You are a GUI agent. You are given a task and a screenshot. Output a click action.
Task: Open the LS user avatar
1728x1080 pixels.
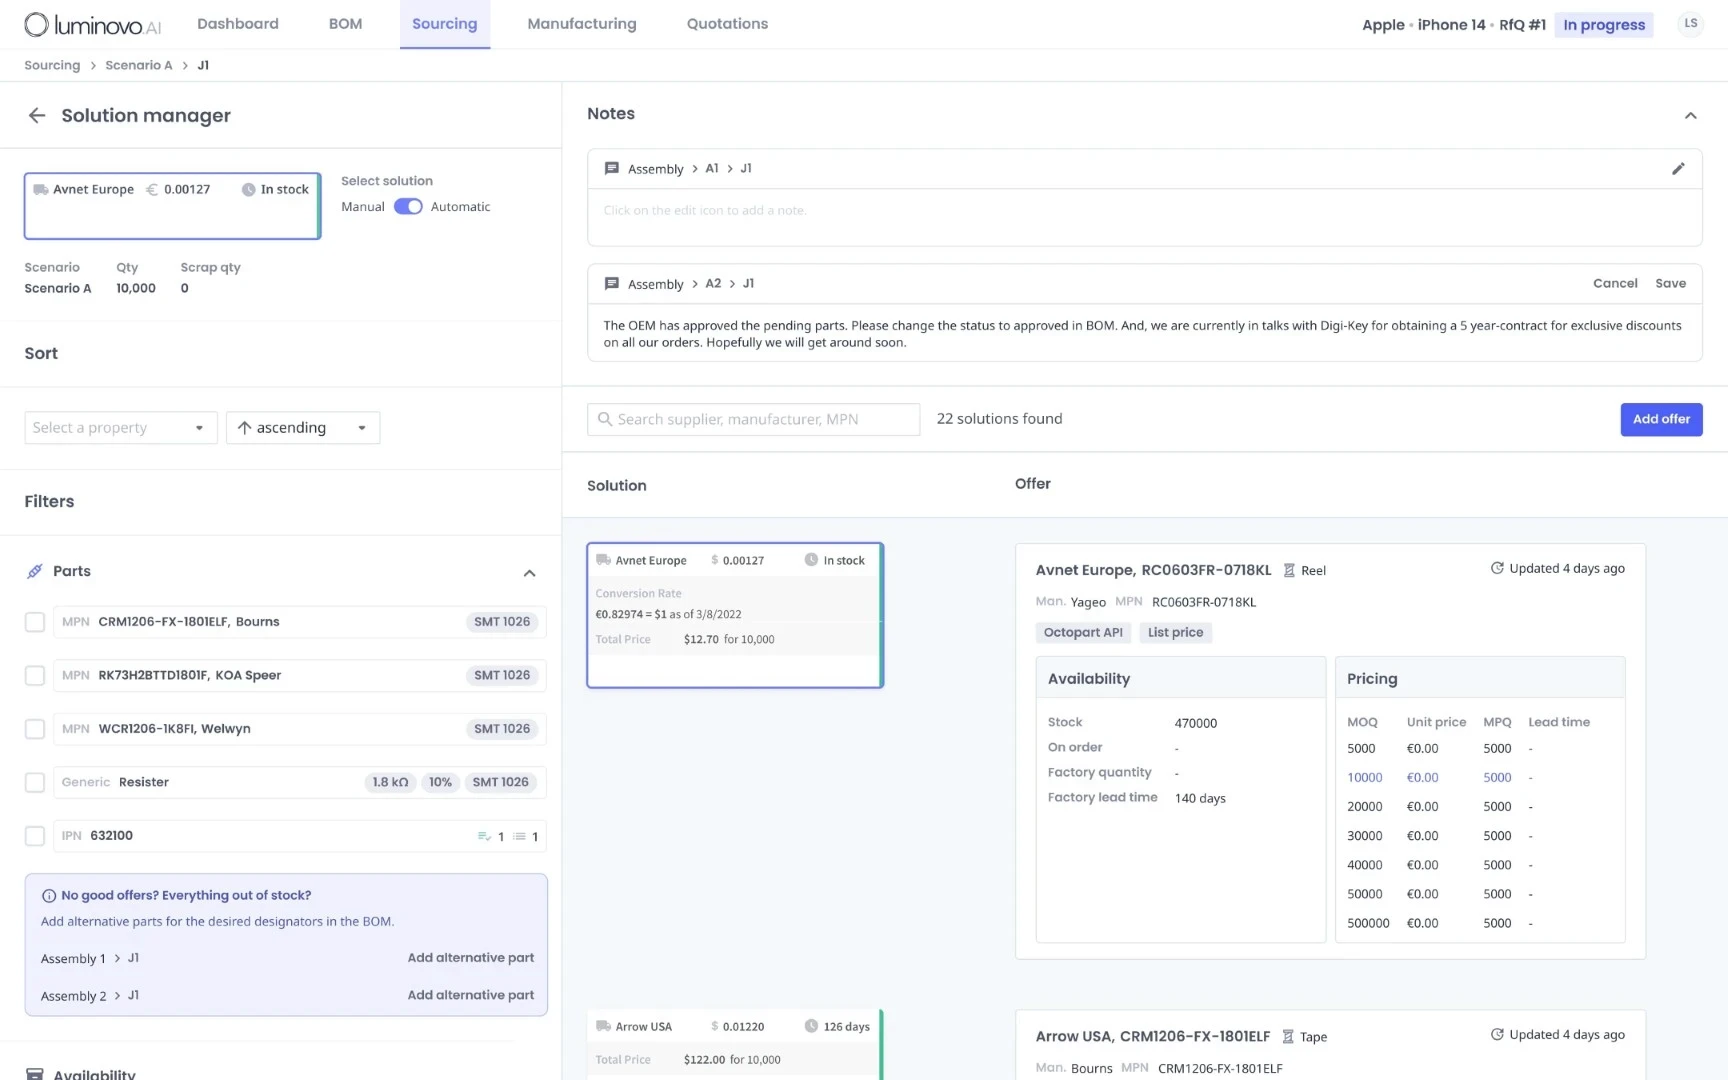point(1690,24)
